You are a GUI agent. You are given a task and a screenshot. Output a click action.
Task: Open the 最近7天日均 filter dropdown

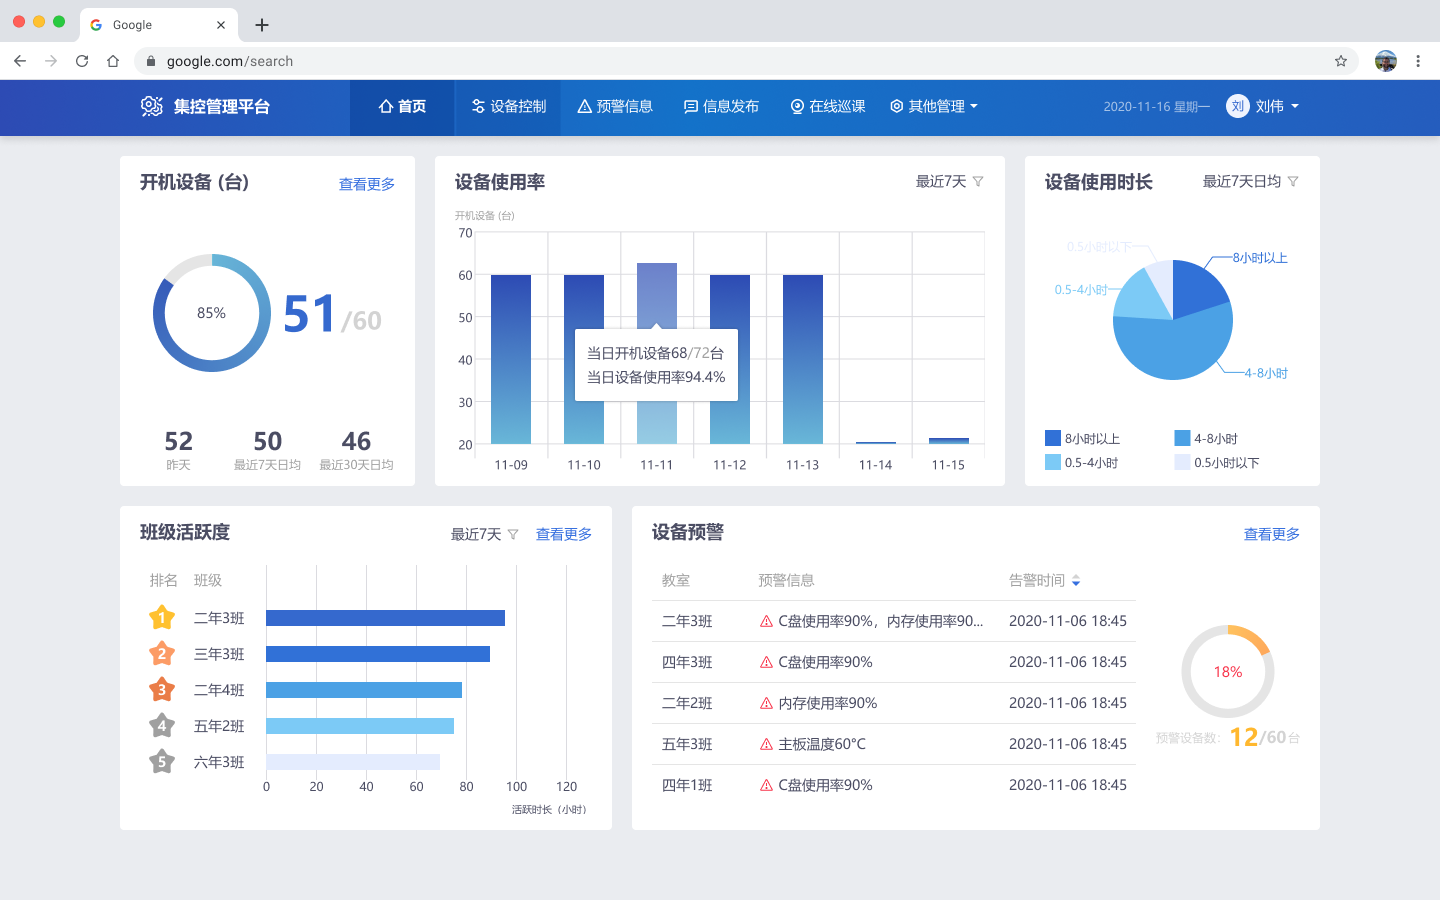1250,181
